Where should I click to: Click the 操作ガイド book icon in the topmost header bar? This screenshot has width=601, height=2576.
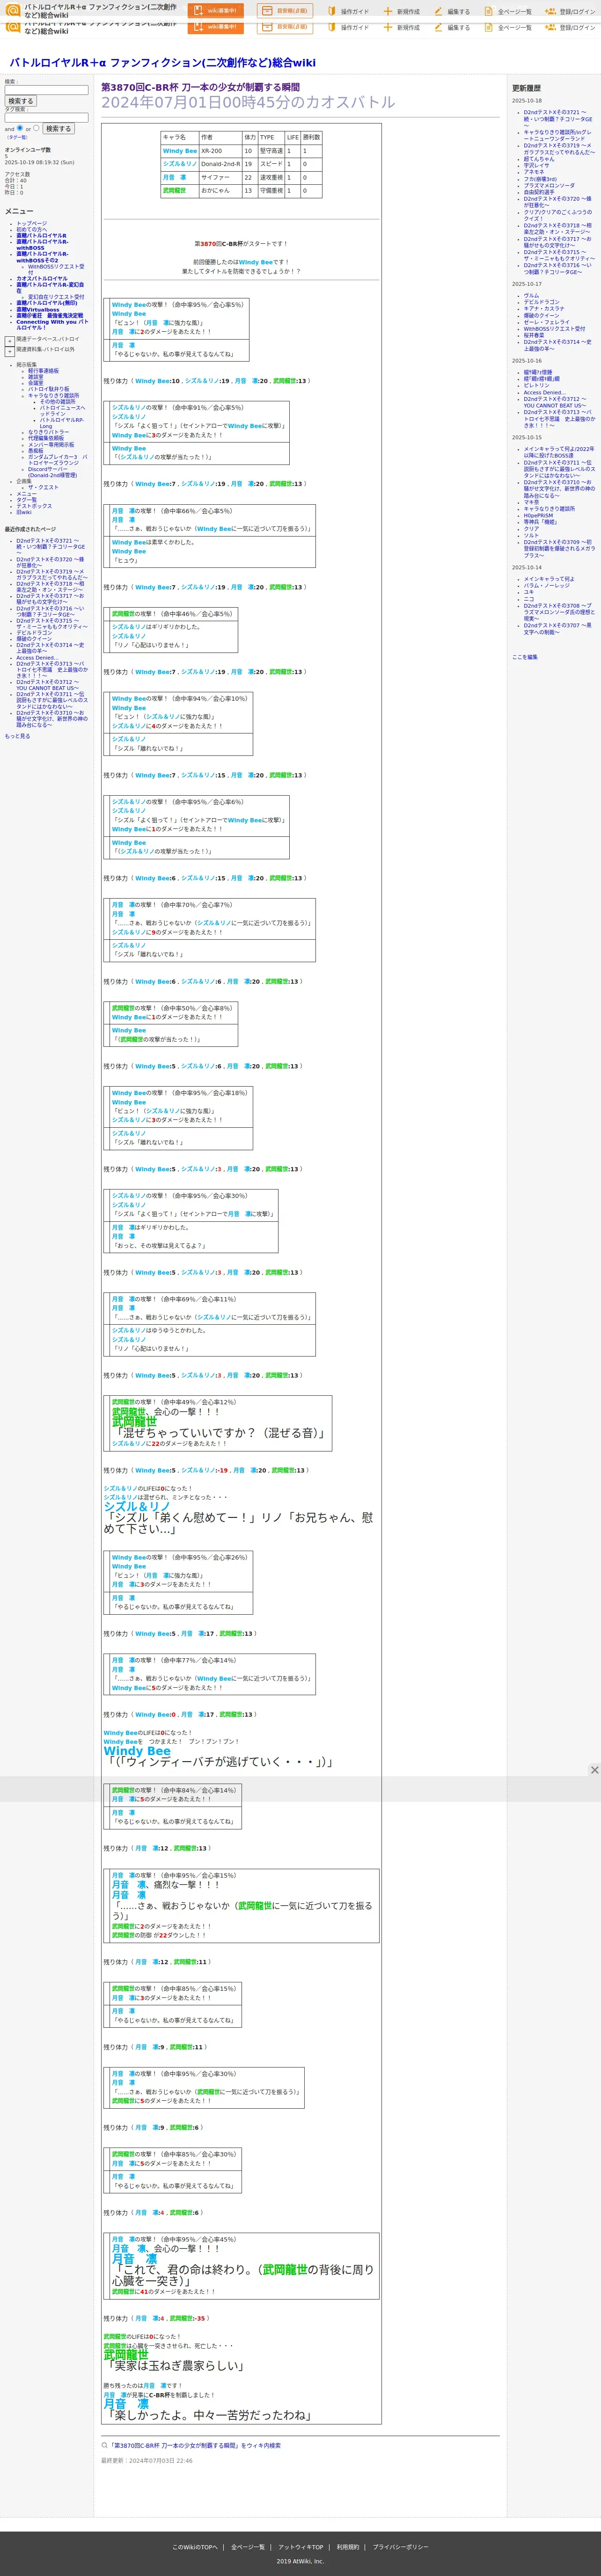point(332,11)
